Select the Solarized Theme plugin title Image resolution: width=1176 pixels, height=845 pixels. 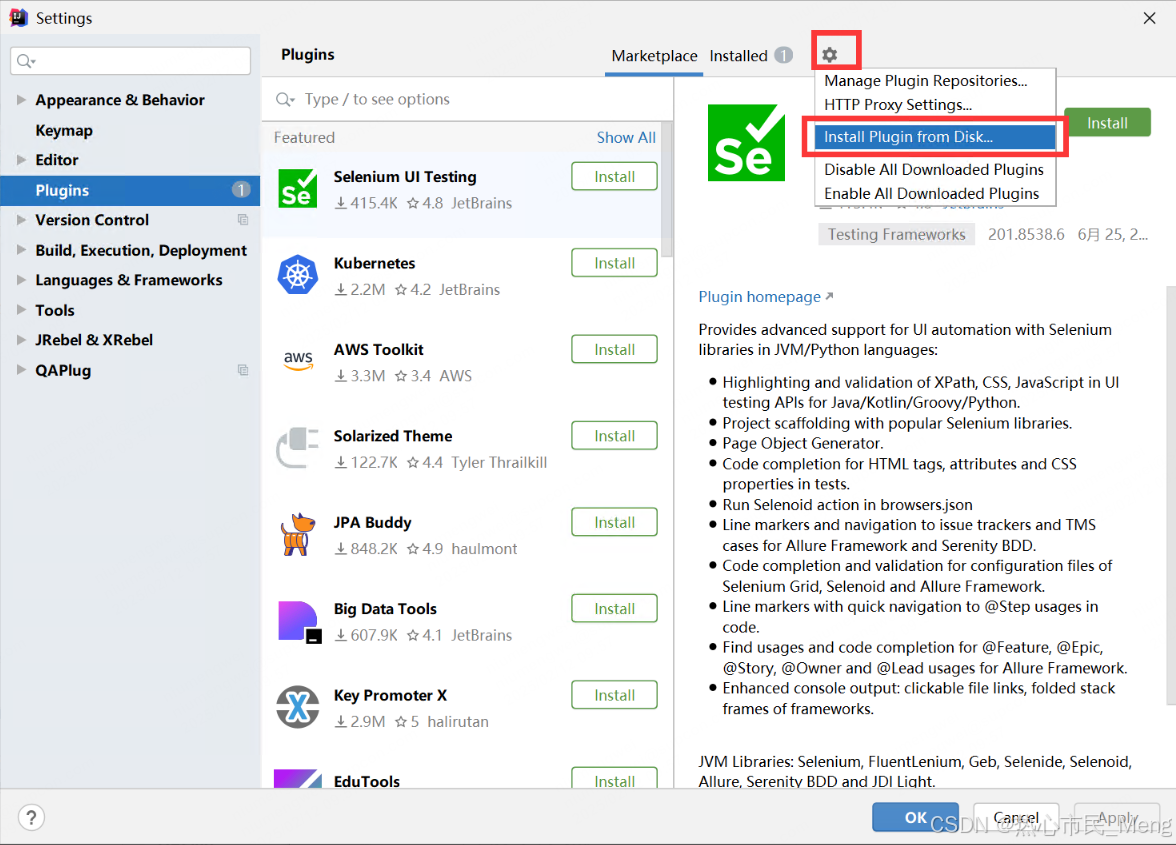point(393,436)
